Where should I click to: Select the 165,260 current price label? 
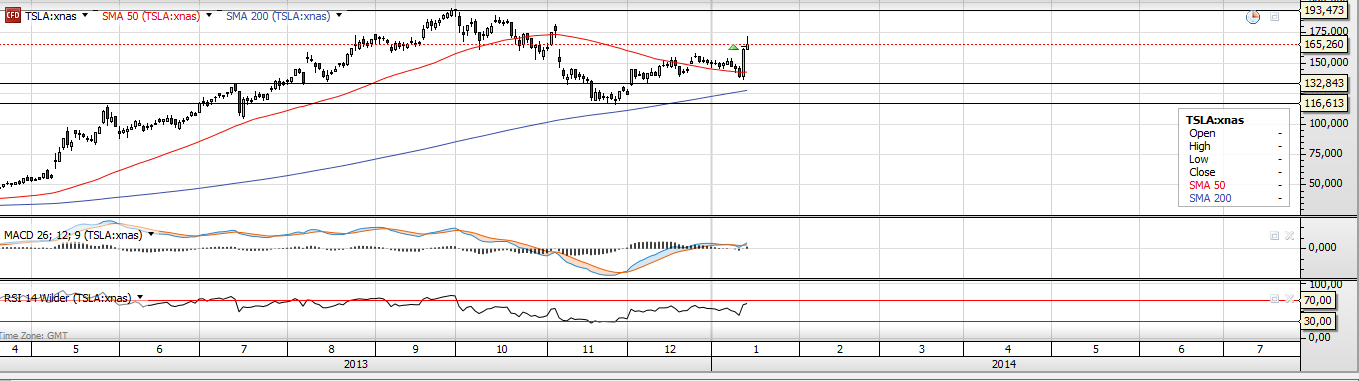[x=1324, y=44]
